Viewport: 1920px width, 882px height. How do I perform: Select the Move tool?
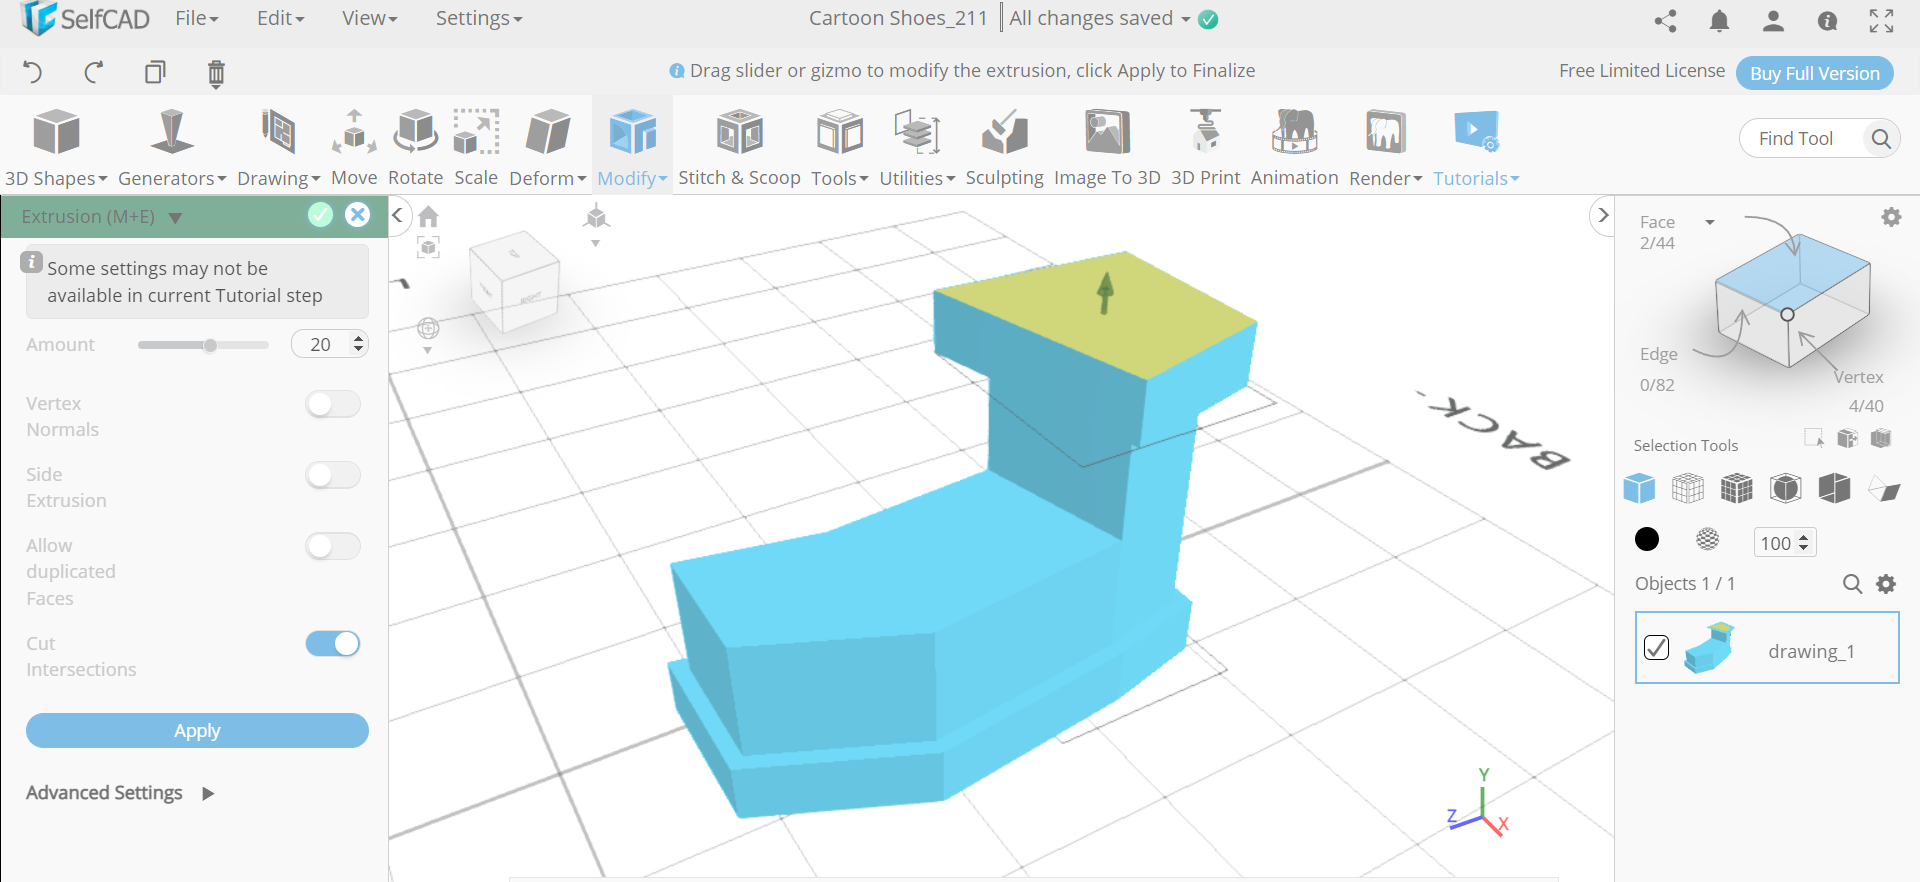click(354, 148)
